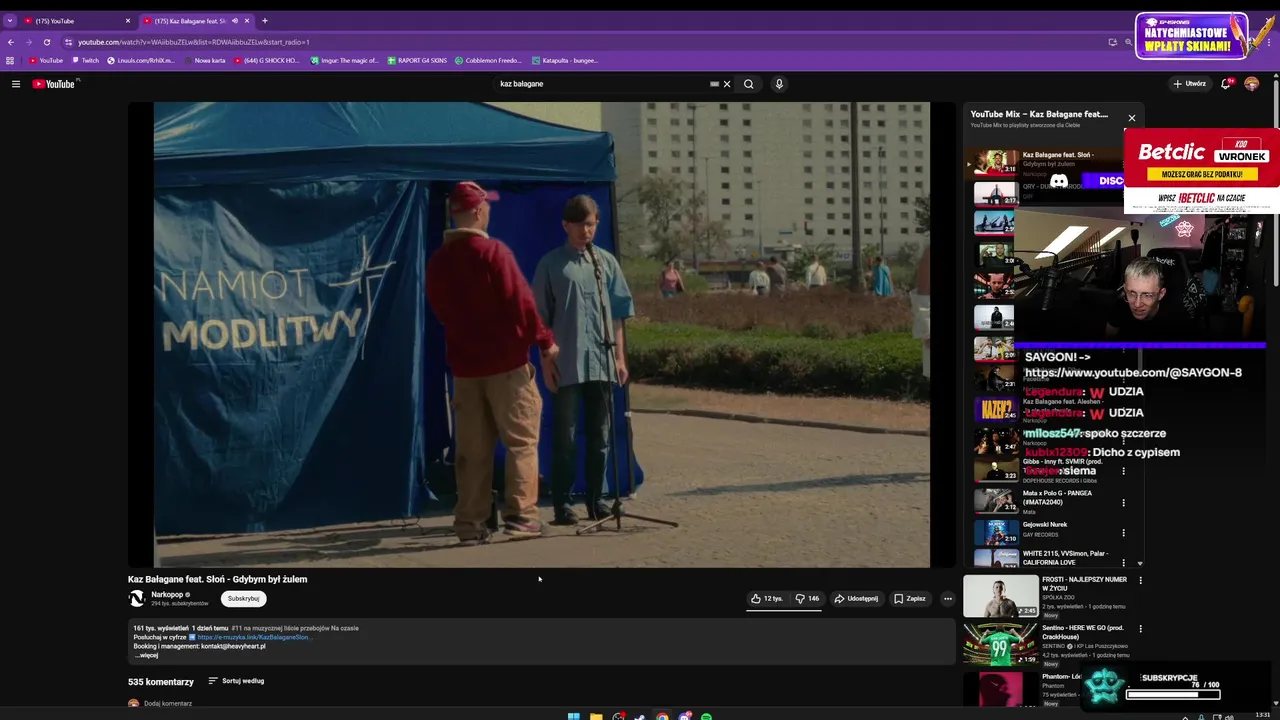Like the video with thumbs up
1280x720 pixels.
767,598
